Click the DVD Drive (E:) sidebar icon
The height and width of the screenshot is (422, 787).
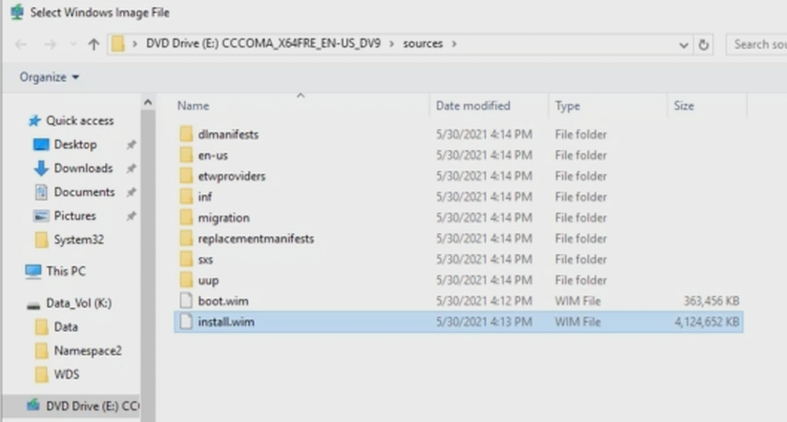click(x=33, y=406)
